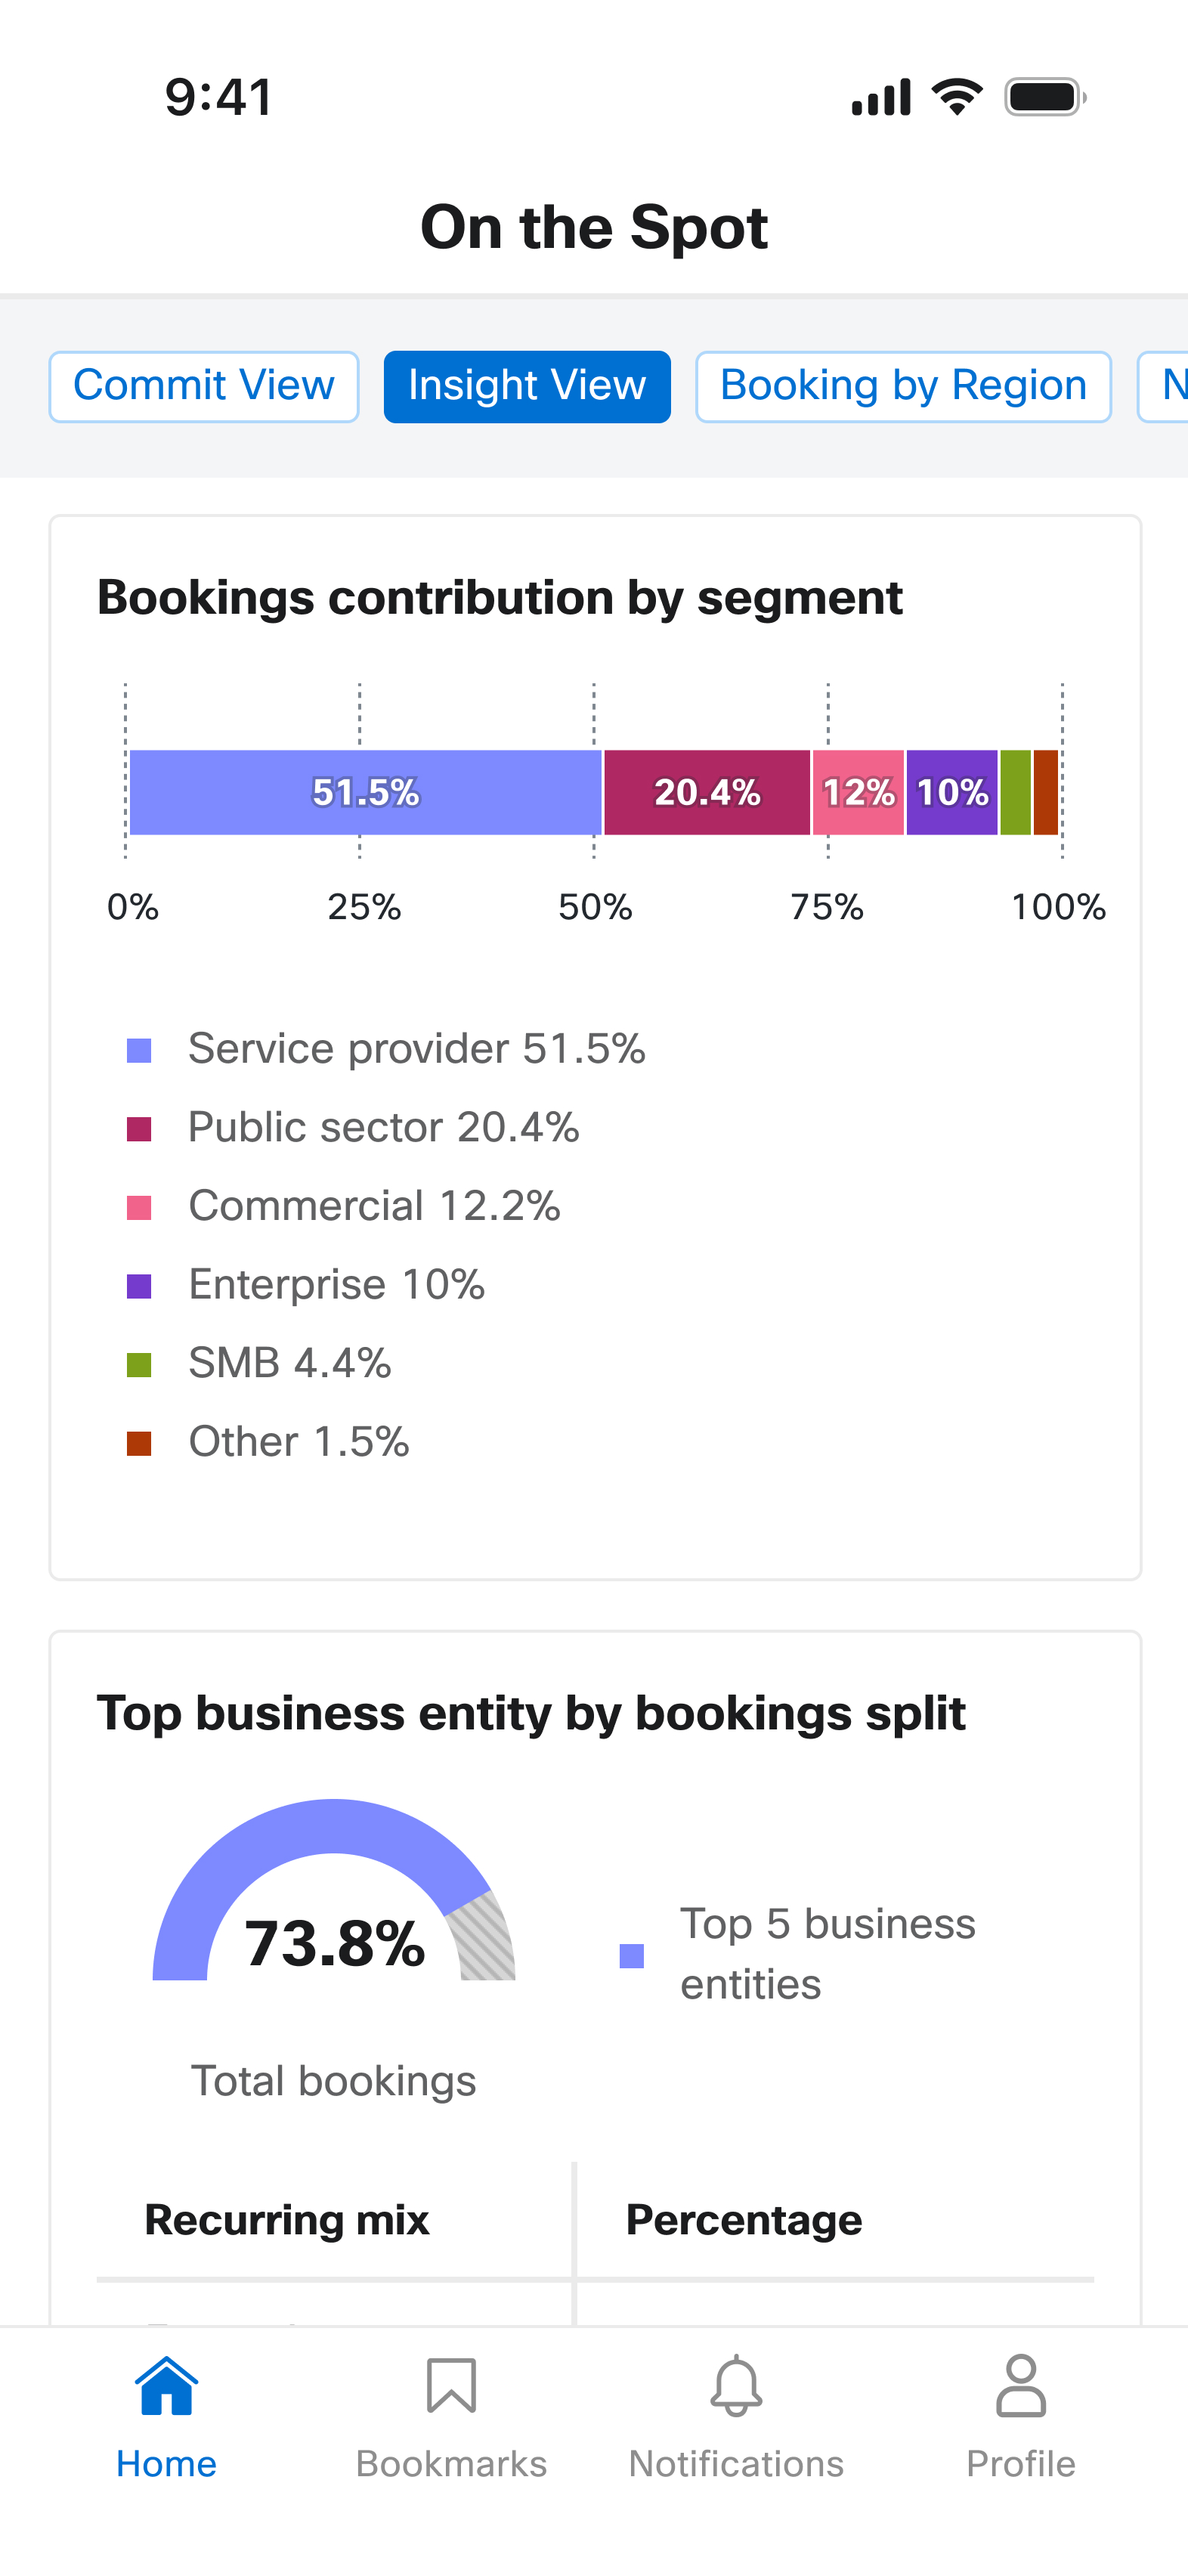Tap the Home icon in bottom navigation
Screen dimensions: 1188x2576
[x=166, y=2386]
